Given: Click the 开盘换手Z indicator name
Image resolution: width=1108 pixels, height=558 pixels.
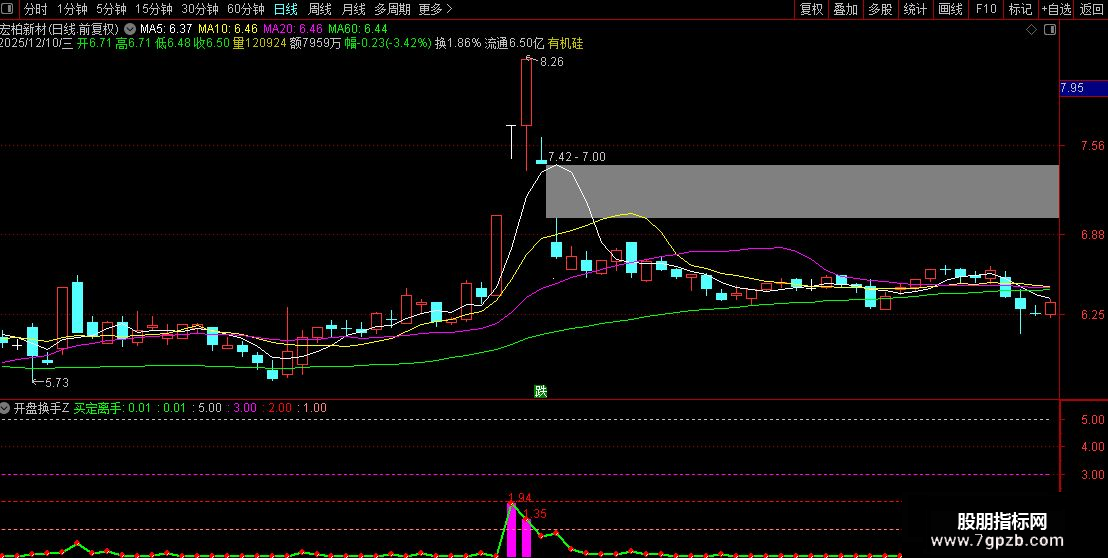Looking at the screenshot, I should [x=41, y=408].
